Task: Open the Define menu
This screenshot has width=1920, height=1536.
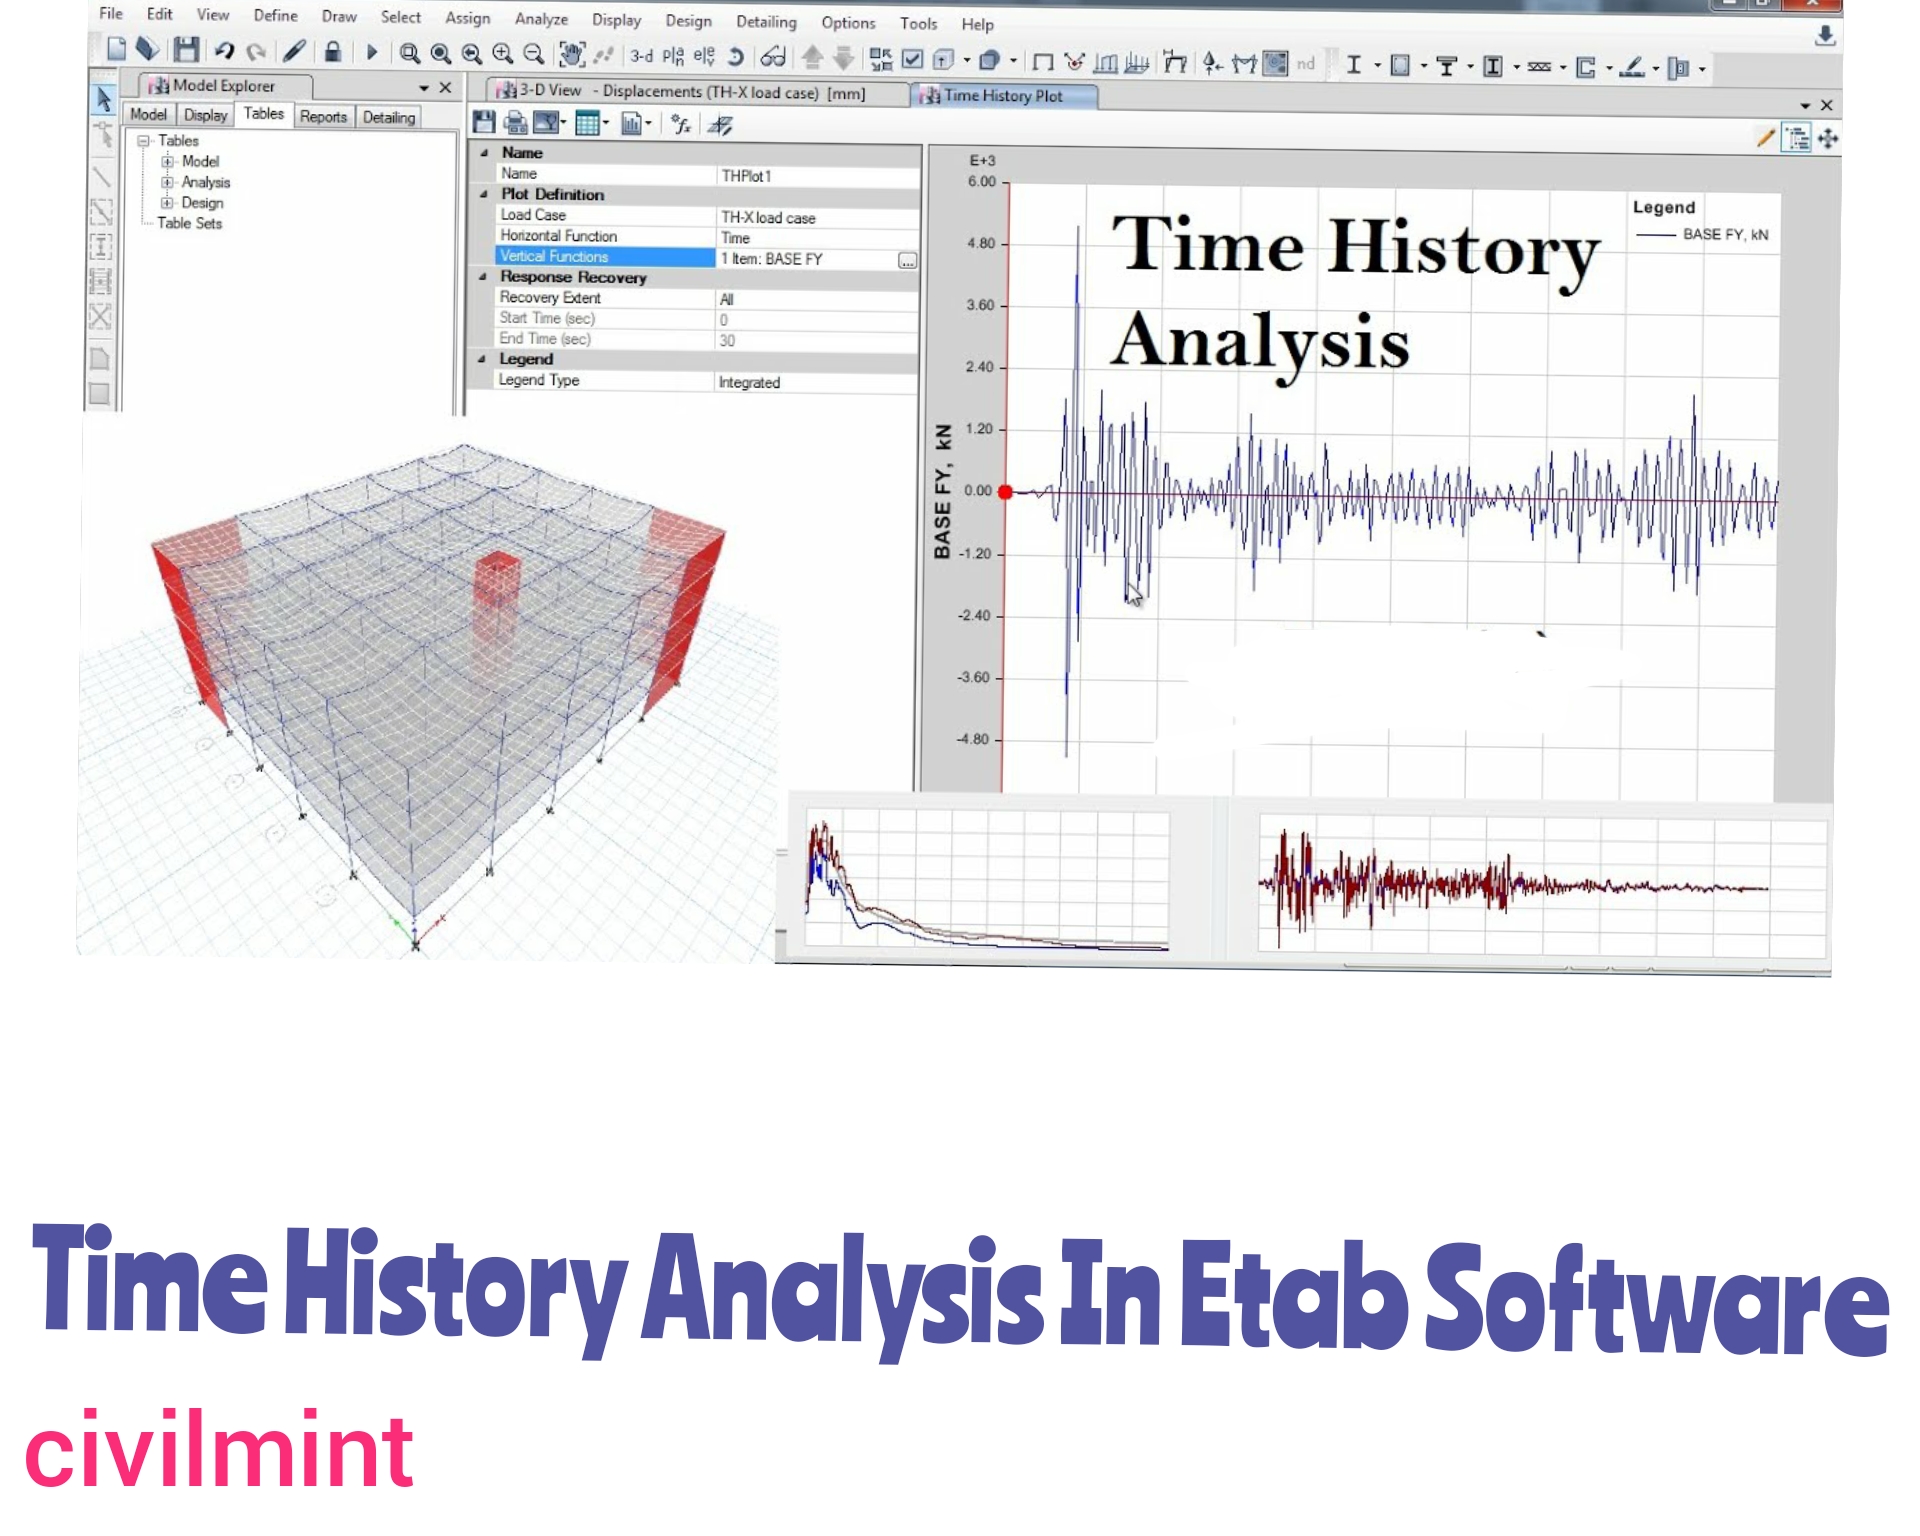Action: 275,15
